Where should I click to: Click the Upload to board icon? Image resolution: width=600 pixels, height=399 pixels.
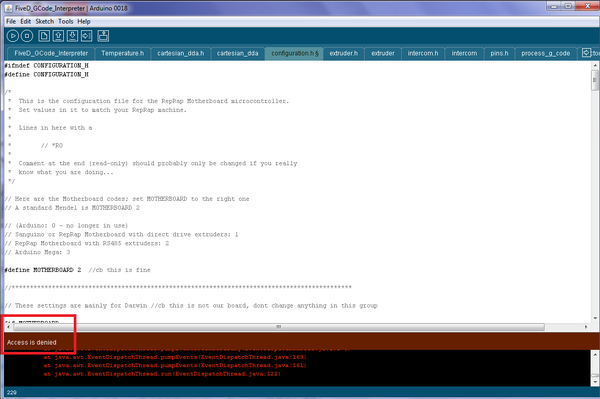(86, 36)
